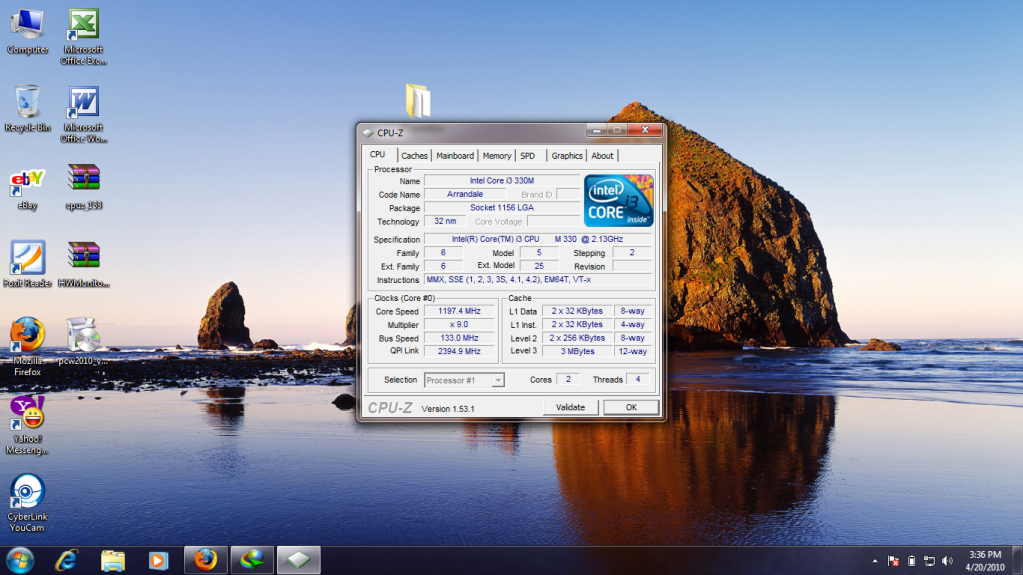Image resolution: width=1023 pixels, height=575 pixels.
Task: Show hidden system tray icons
Action: point(875,561)
